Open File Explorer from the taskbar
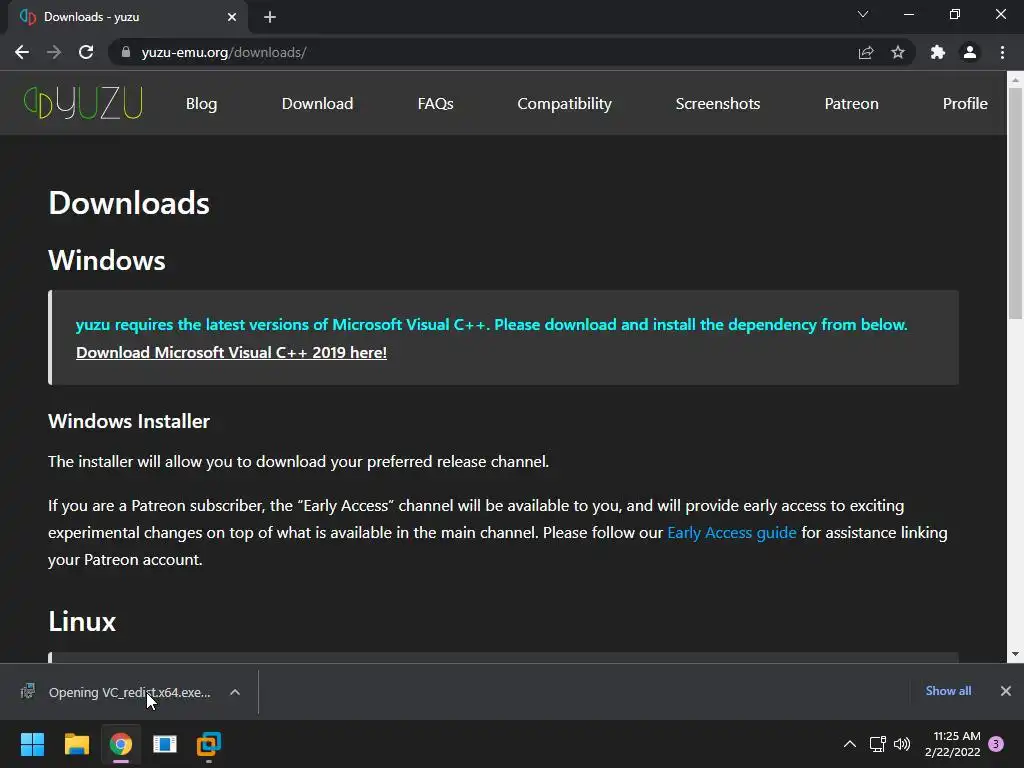 click(x=76, y=744)
